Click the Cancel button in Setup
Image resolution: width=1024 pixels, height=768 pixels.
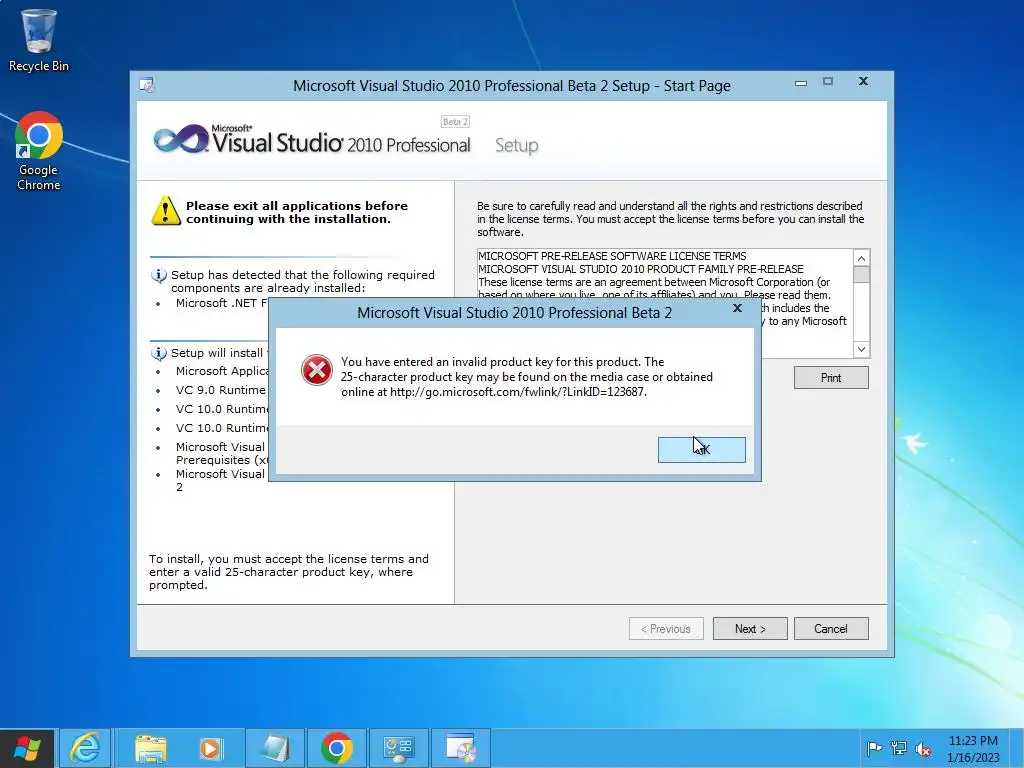click(x=831, y=629)
